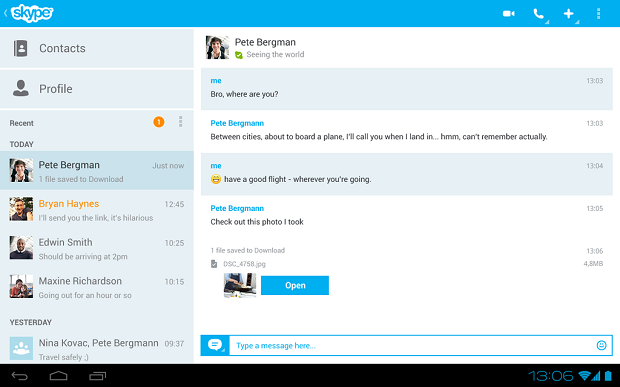The width and height of the screenshot is (620, 387).
Task: Select the 'have a good flight' message
Action: [x=298, y=179]
